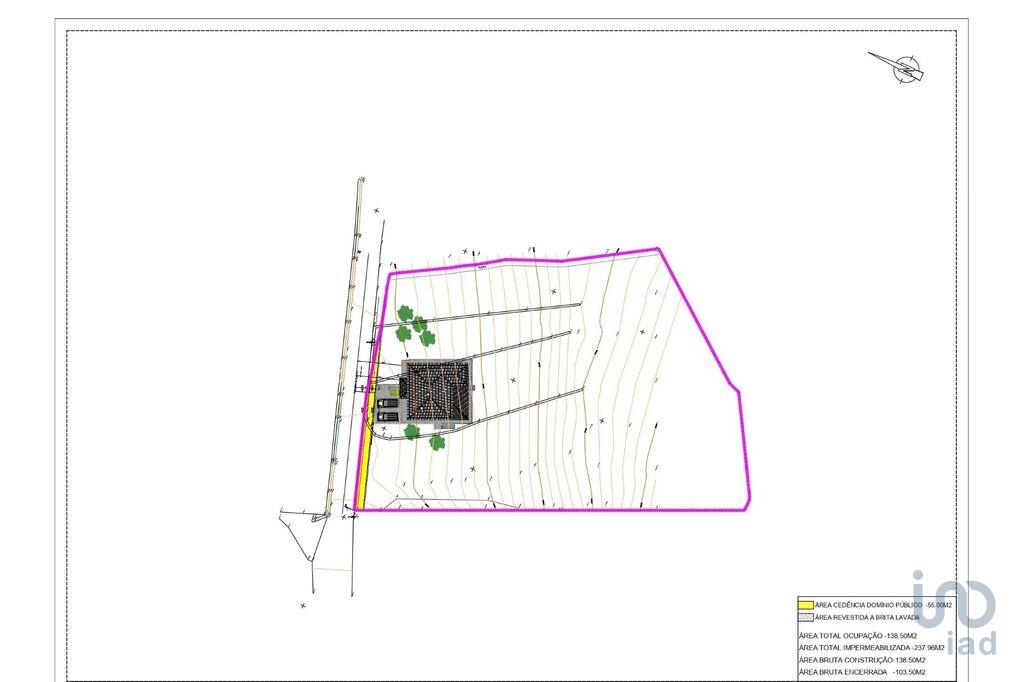This screenshot has height=682, width=1024.
Task: Click the iad watermark logo
Action: click(x=954, y=612)
